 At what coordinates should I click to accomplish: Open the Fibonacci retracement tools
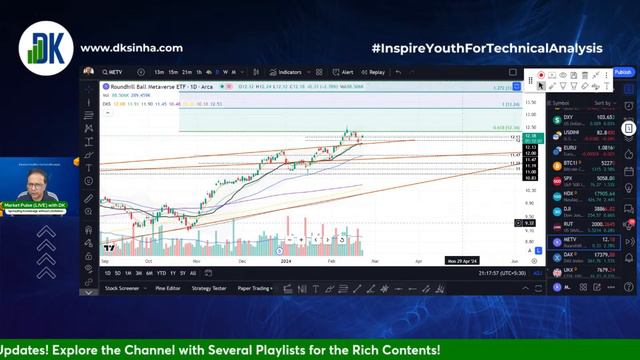click(x=89, y=115)
